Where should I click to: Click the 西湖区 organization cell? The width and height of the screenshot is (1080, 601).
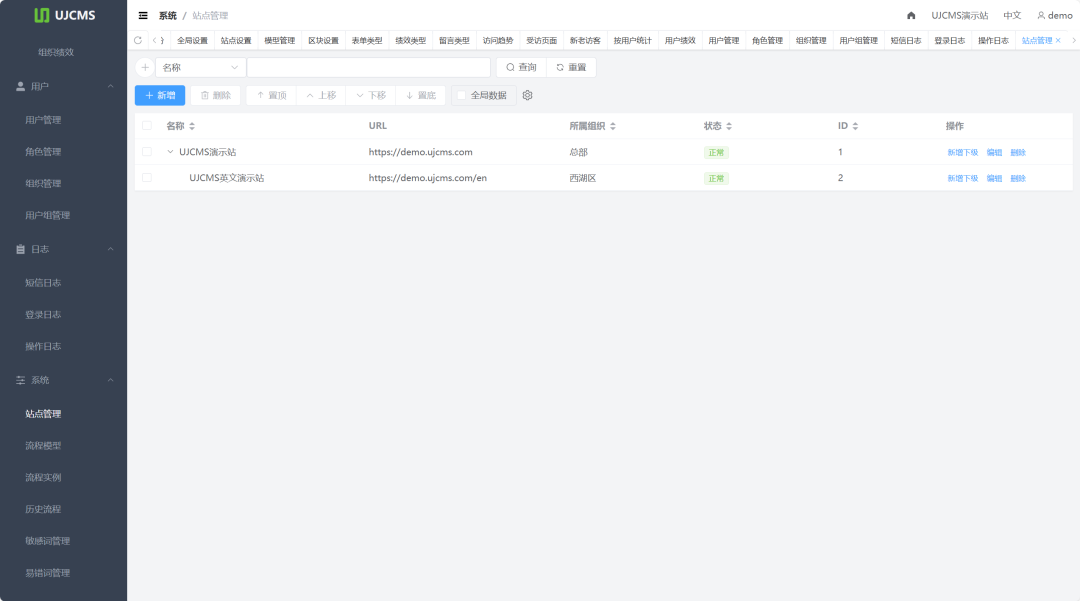583,178
